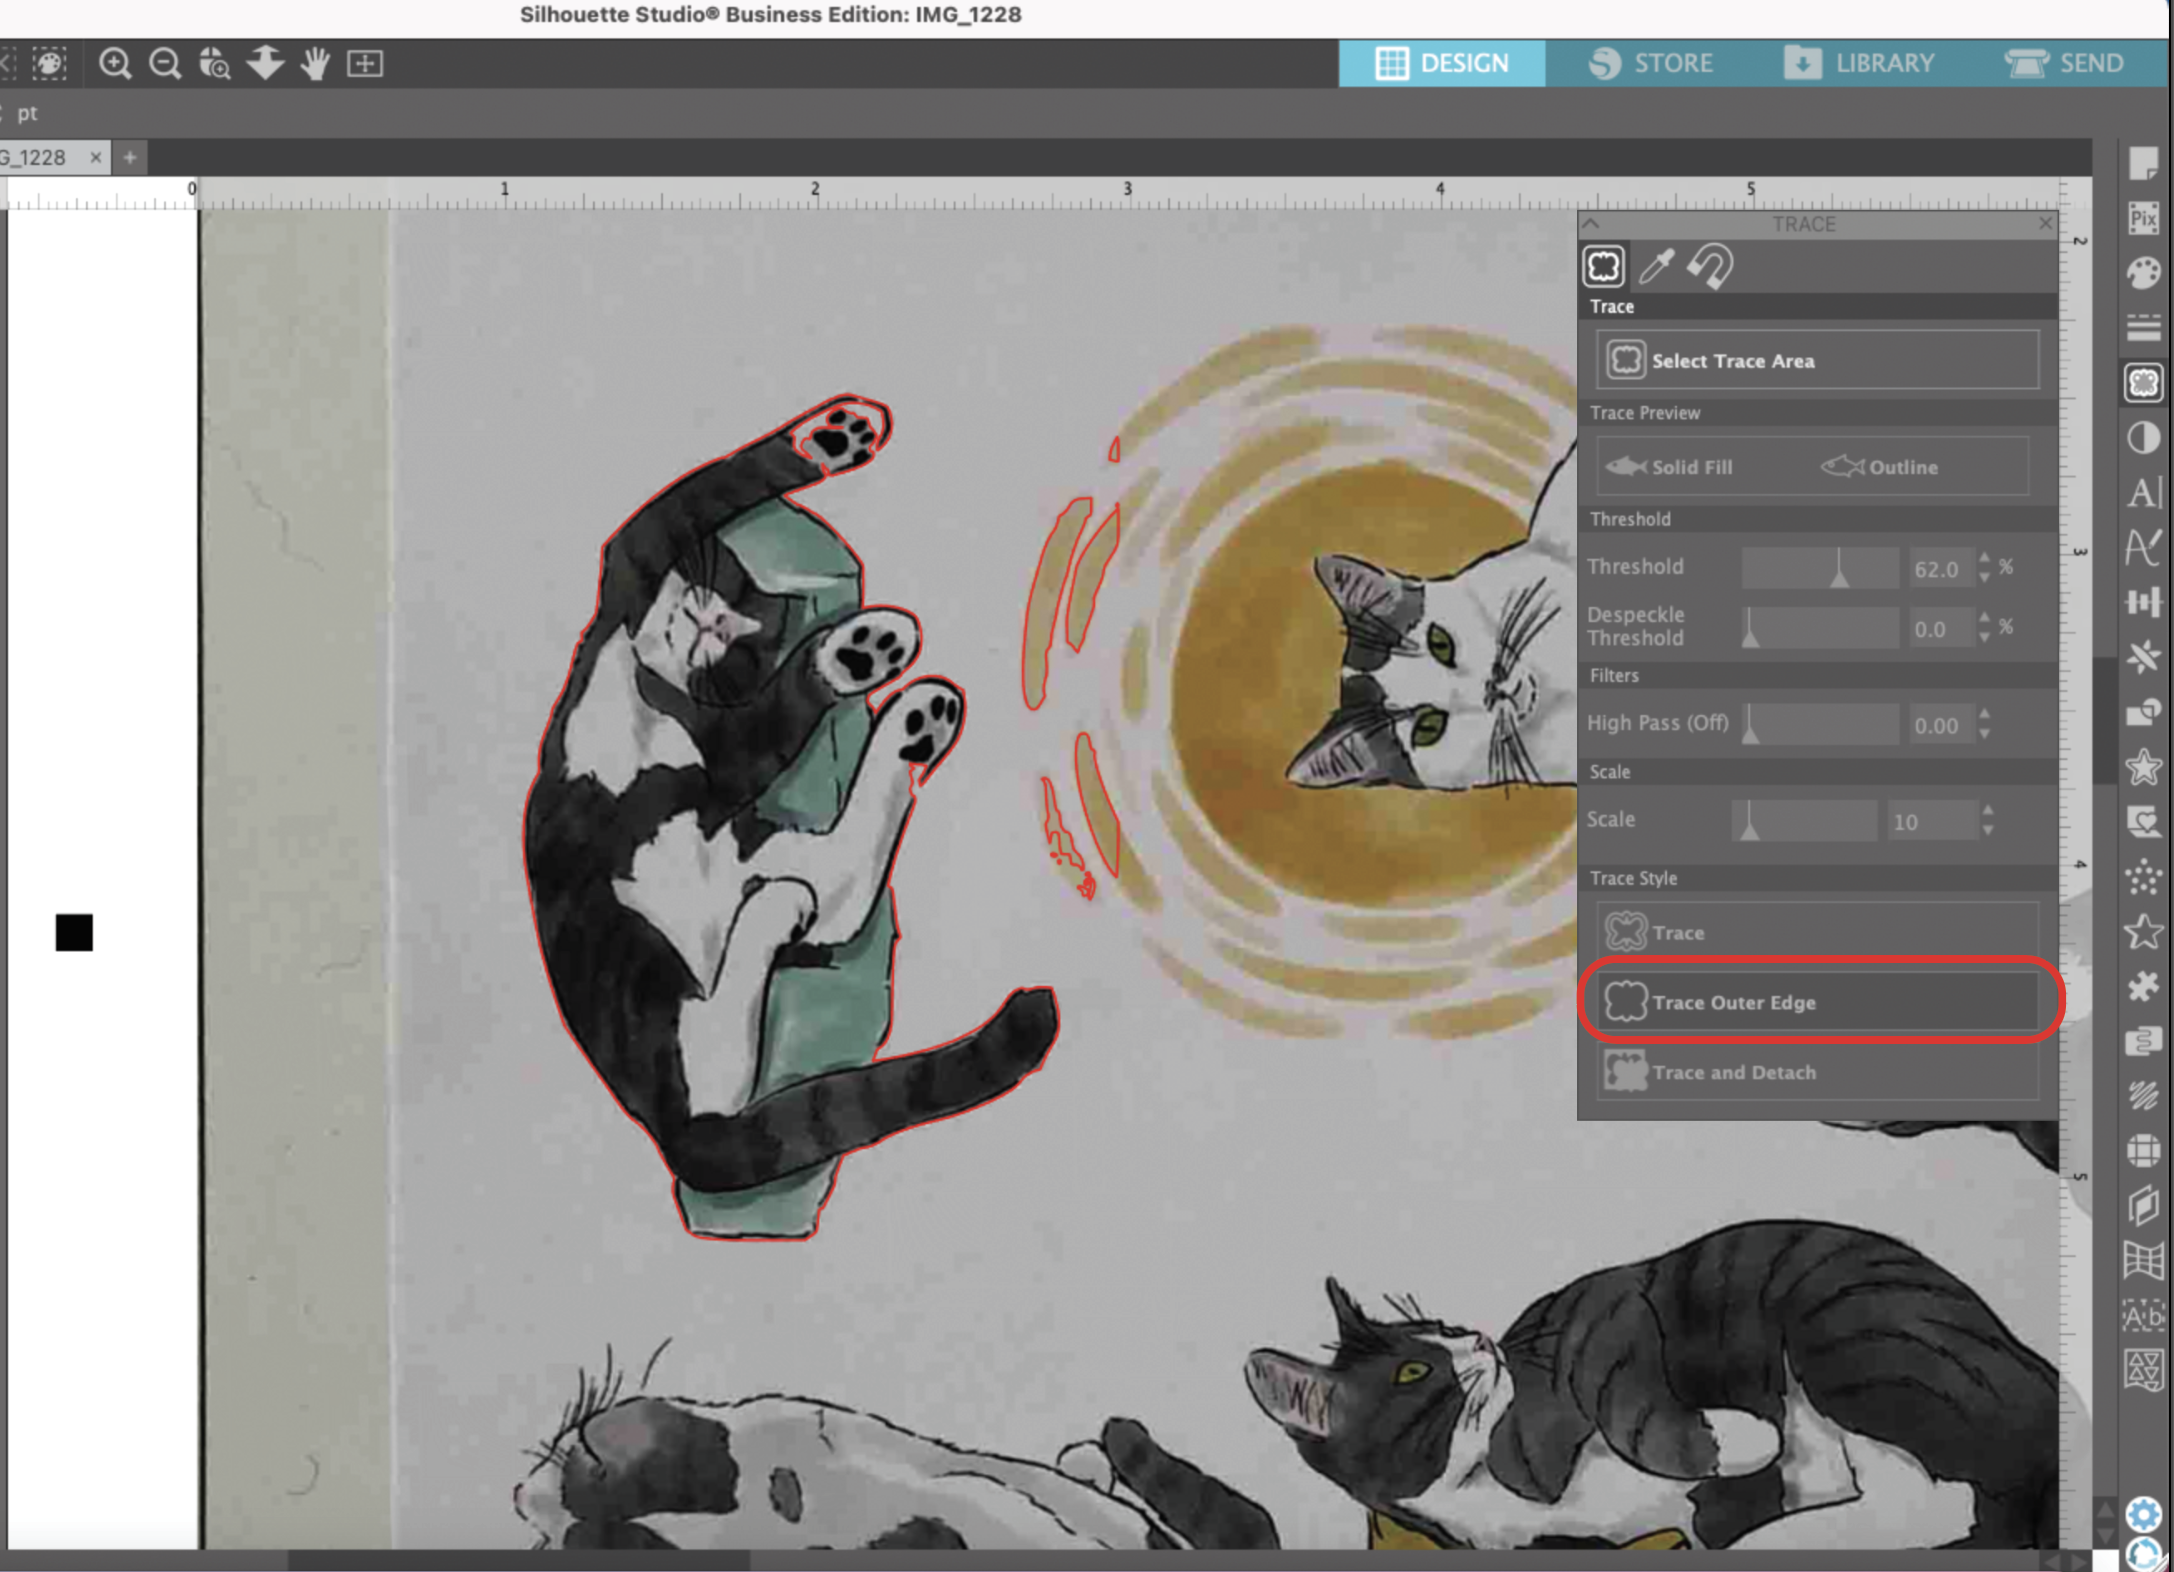Select the Trace by Color eyedropper tab

click(x=1656, y=266)
